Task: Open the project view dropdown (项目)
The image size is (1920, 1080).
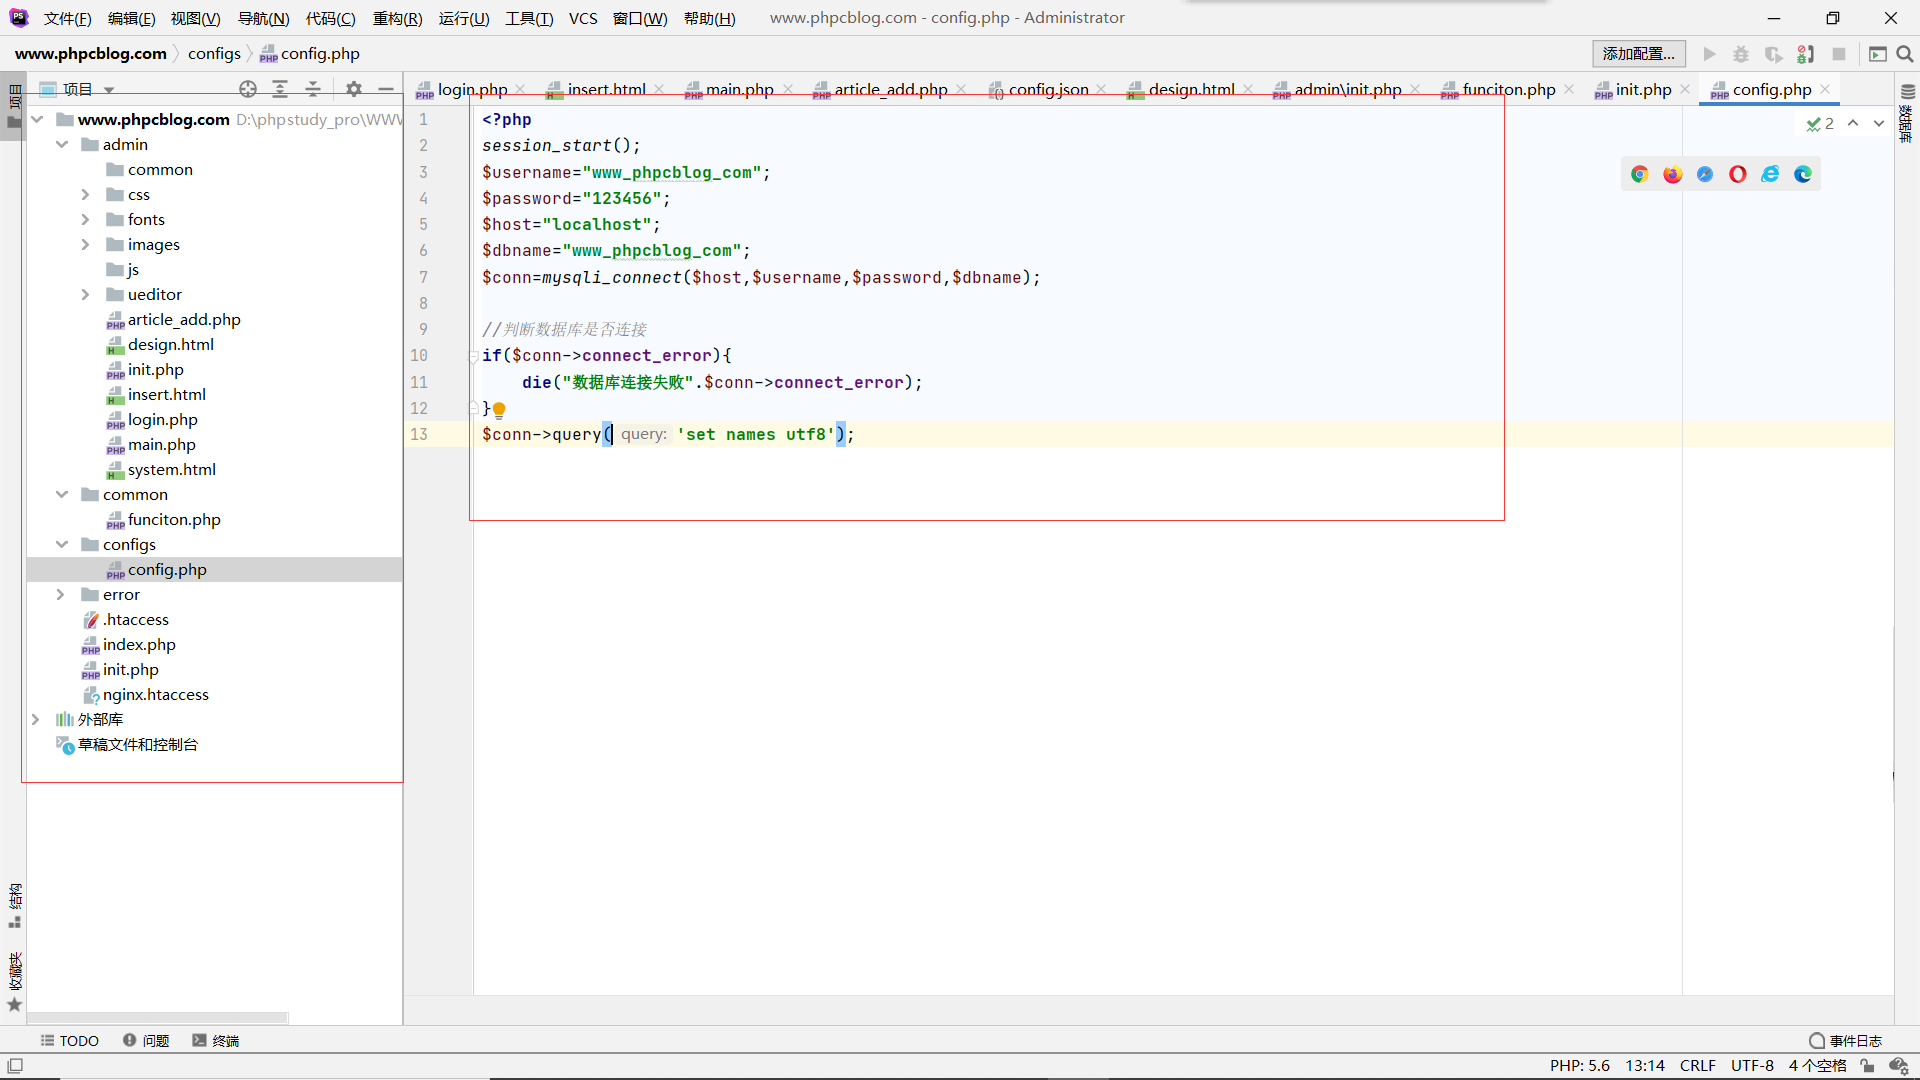Action: tap(78, 89)
